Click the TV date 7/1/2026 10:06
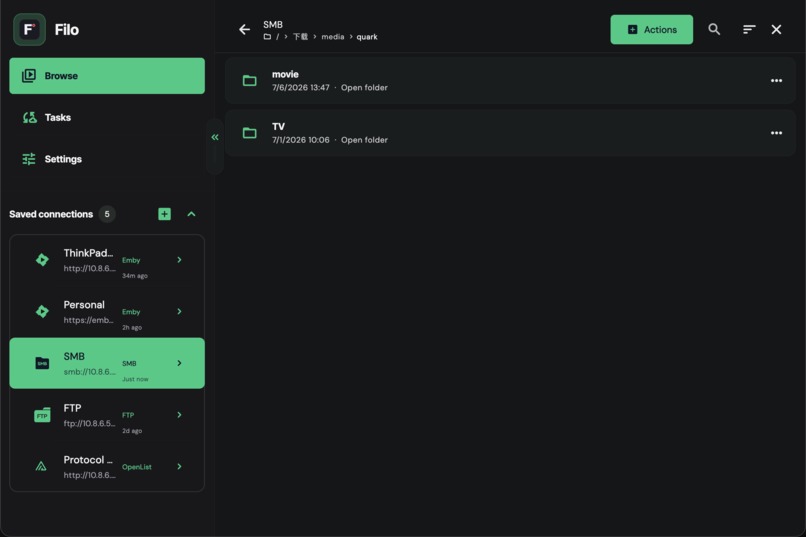This screenshot has height=537, width=806. point(301,140)
